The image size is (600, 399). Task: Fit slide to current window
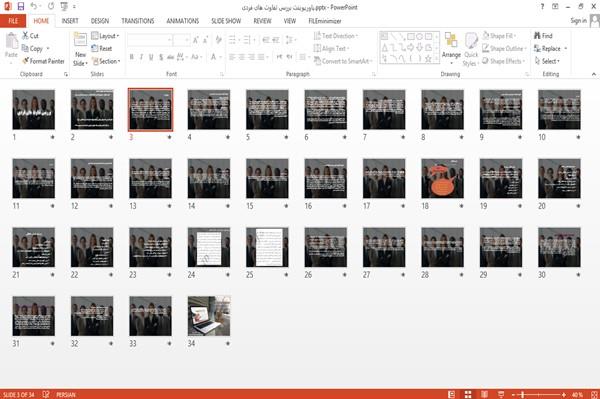594,394
